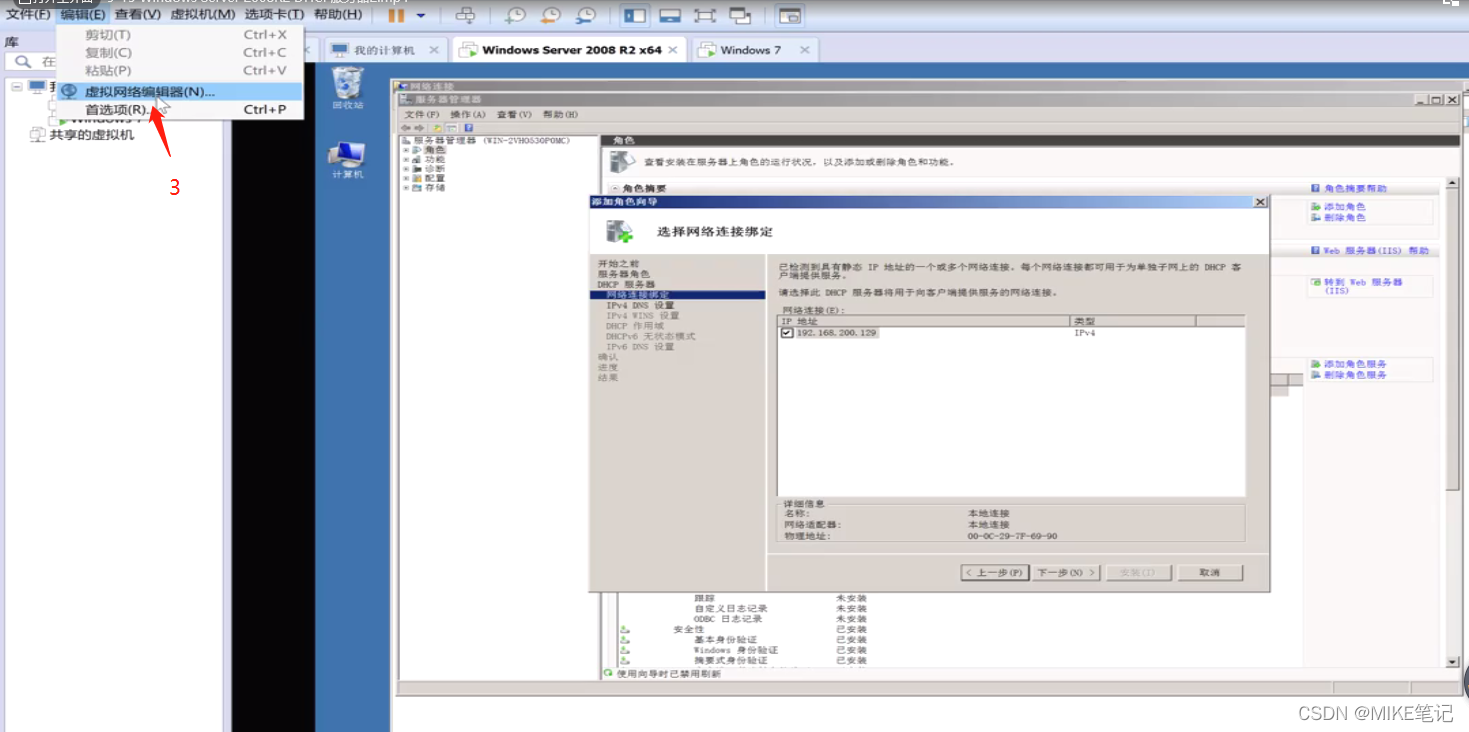Select the 开始之前 wizard step
Image resolution: width=1469 pixels, height=732 pixels.
click(618, 264)
